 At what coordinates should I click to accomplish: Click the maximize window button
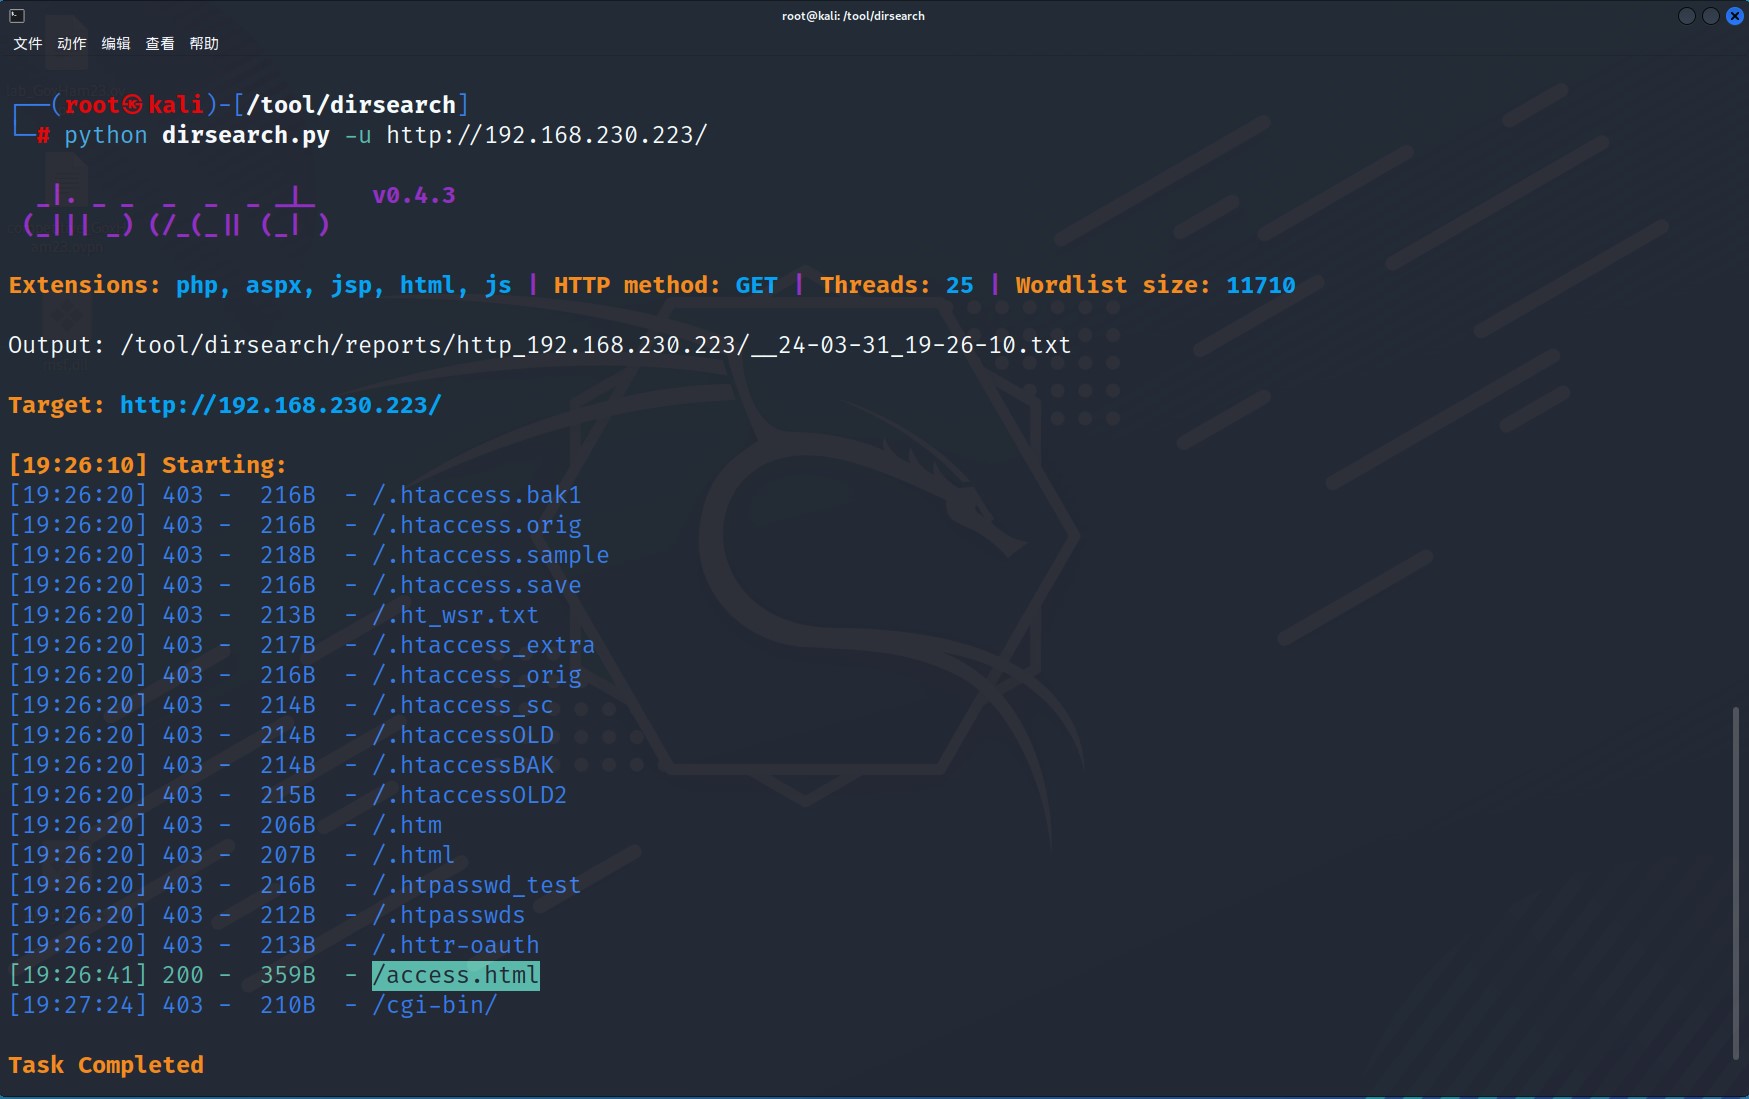point(1711,16)
